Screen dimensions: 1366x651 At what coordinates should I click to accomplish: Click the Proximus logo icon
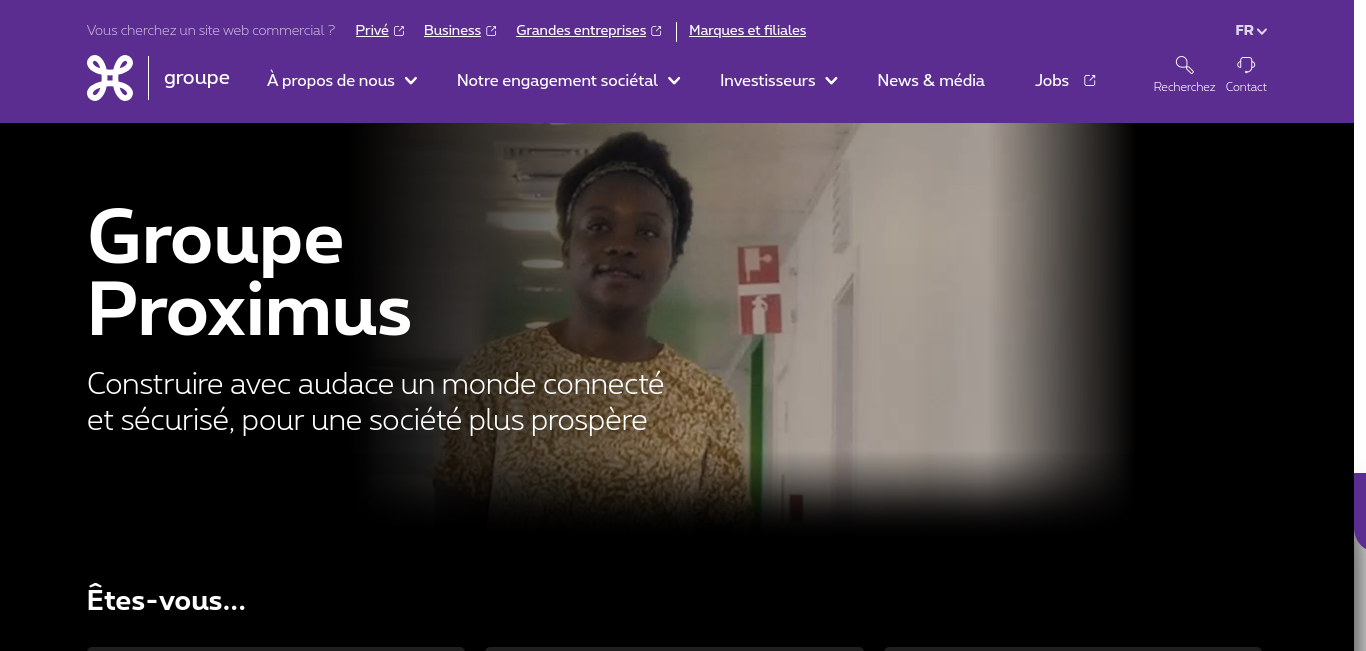(110, 78)
